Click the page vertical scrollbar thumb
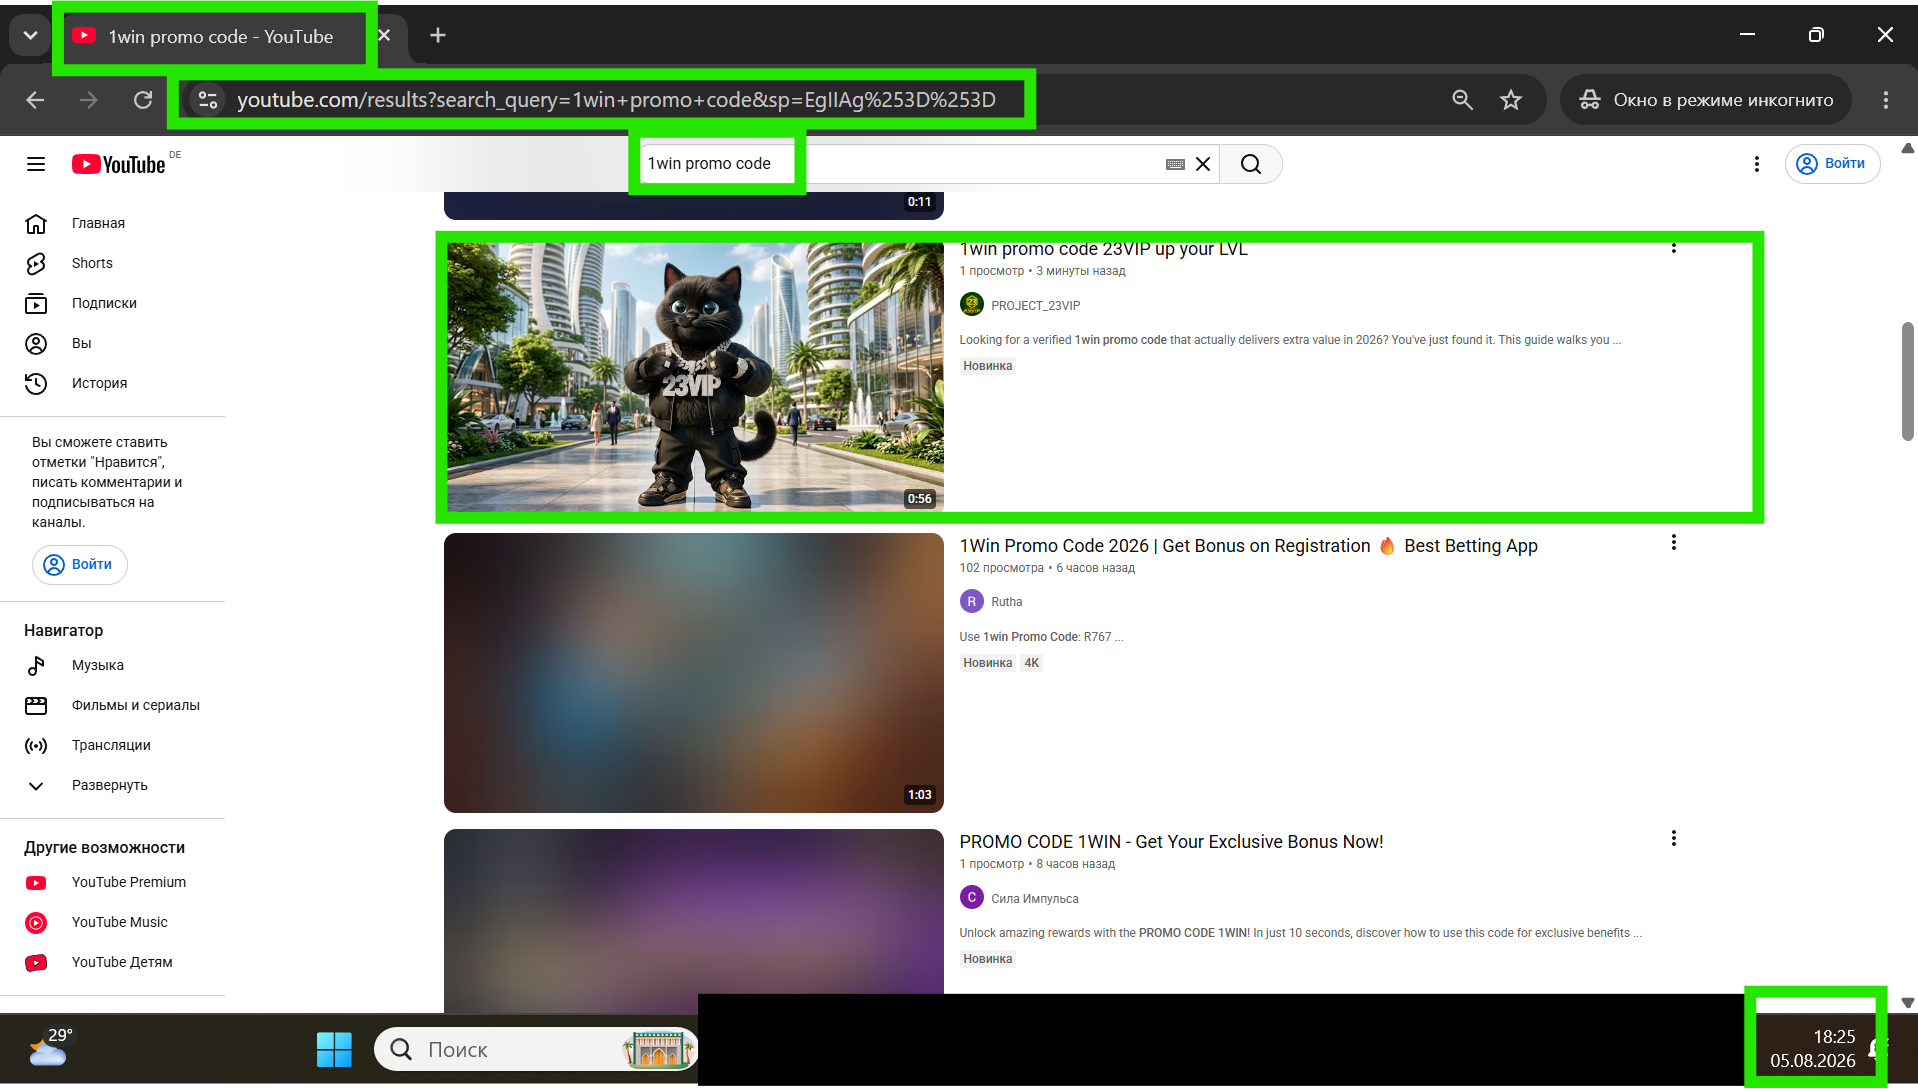 pyautogui.click(x=1907, y=380)
